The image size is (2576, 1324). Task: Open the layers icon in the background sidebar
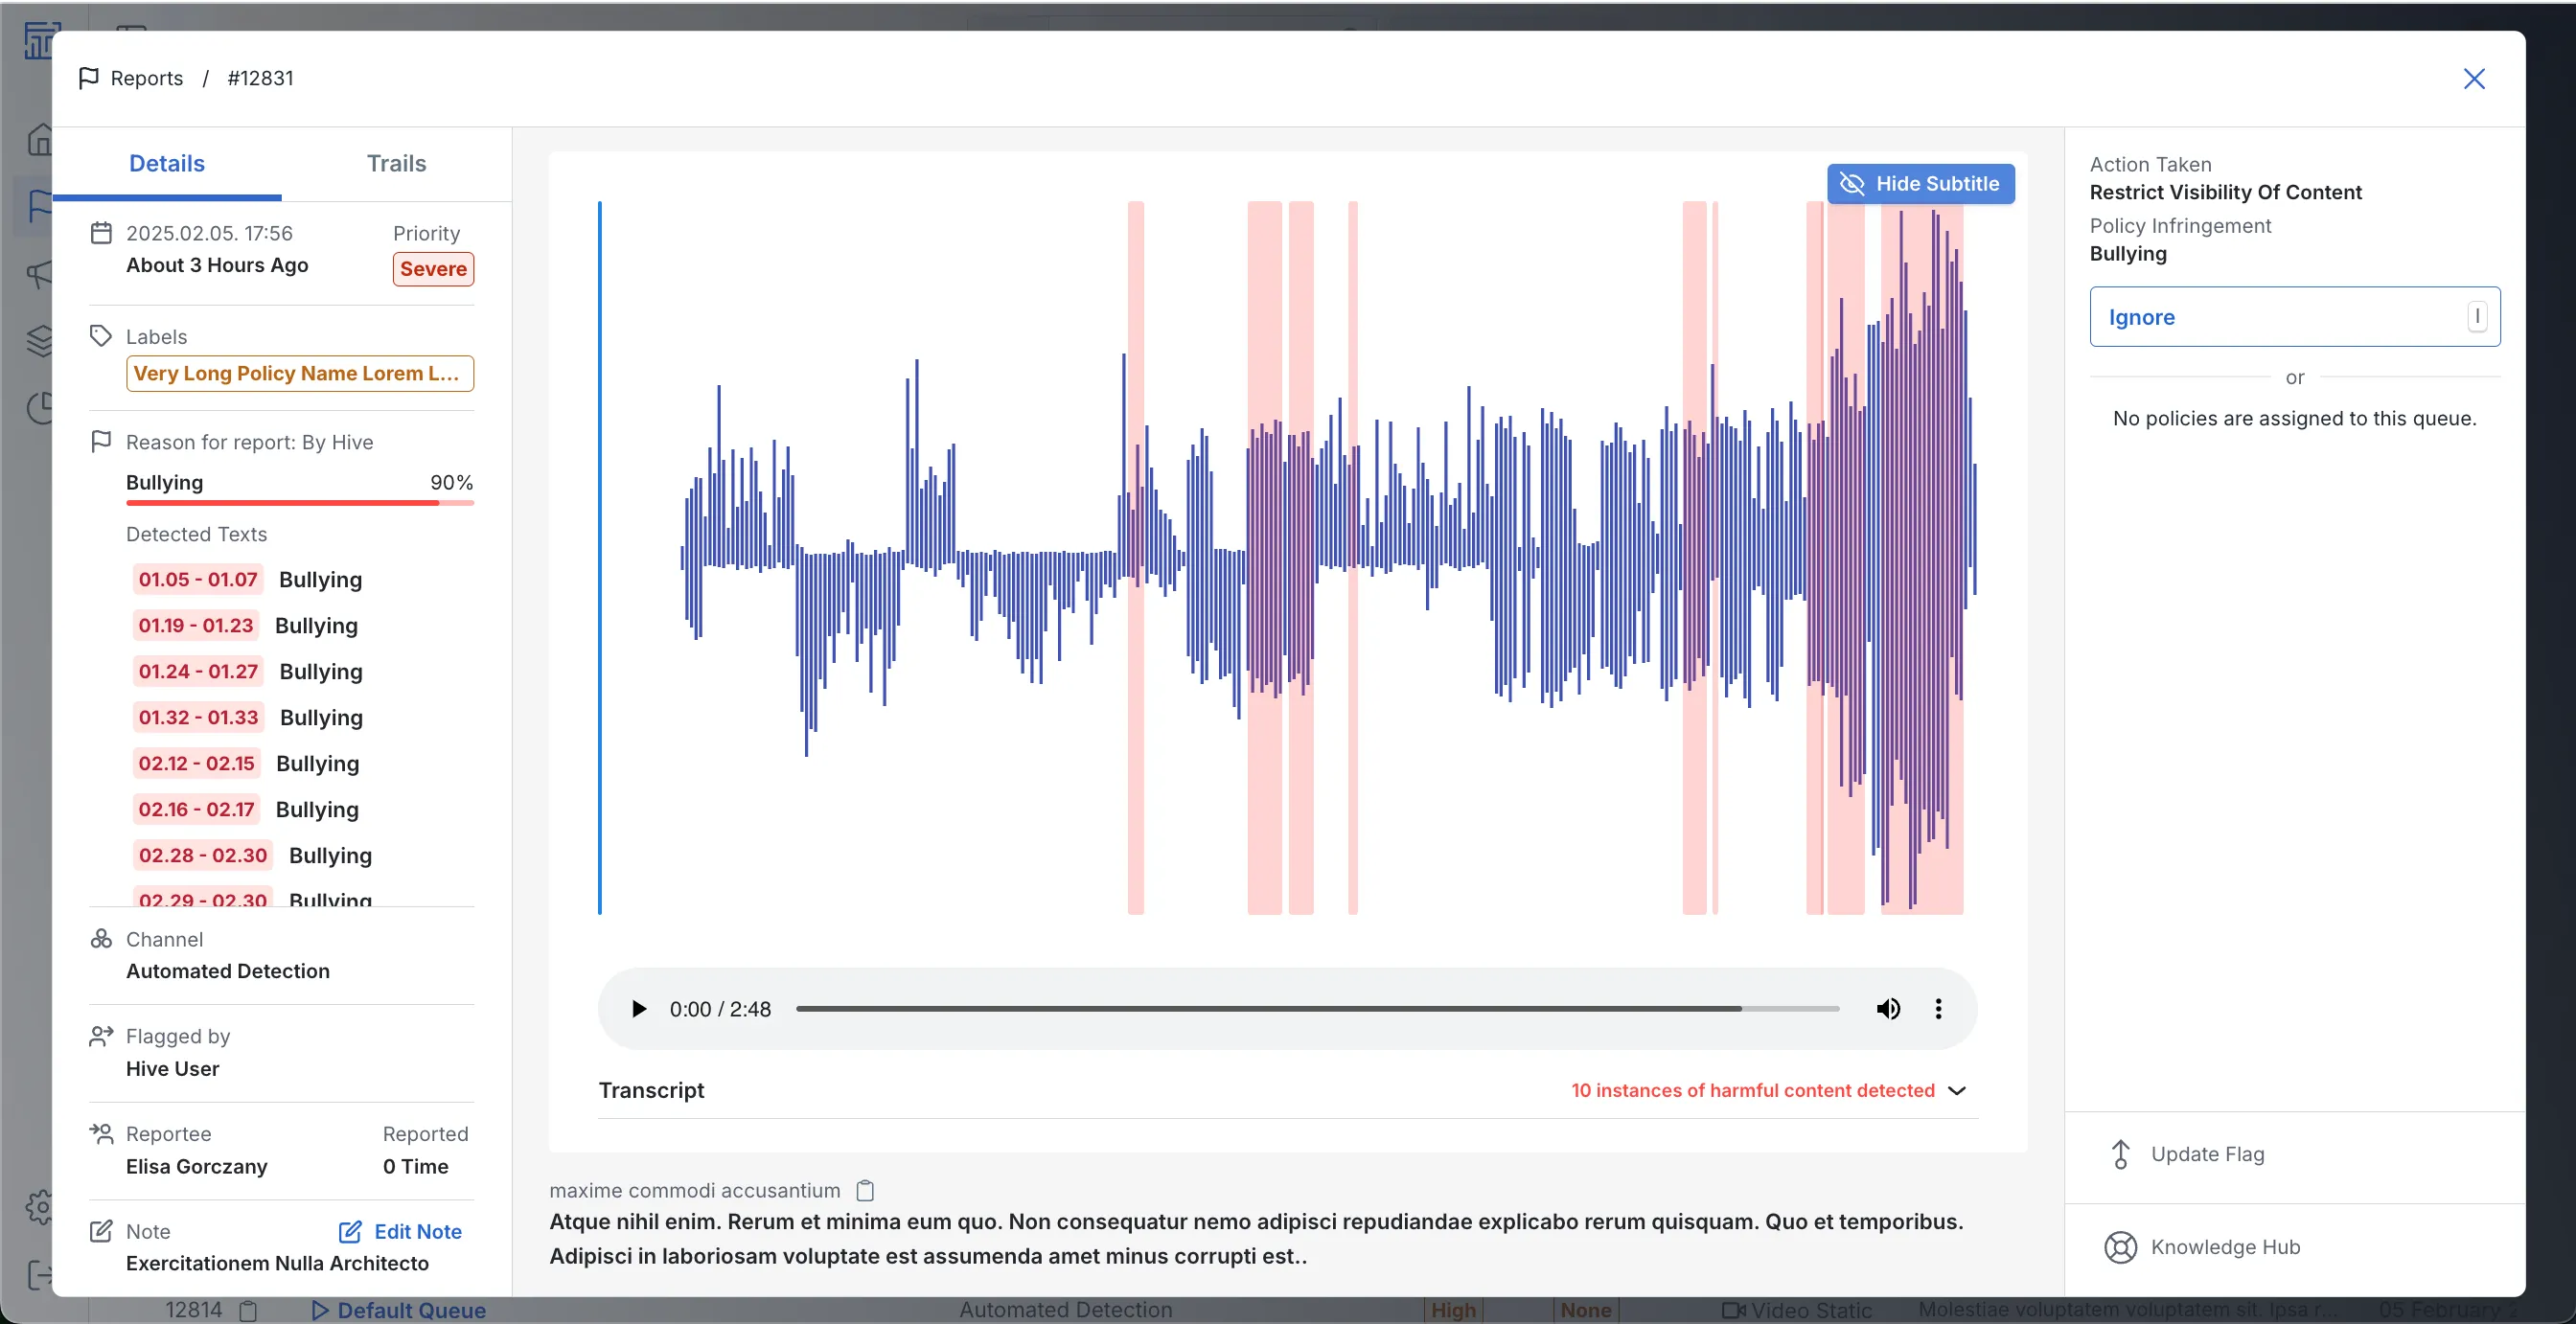click(x=39, y=341)
